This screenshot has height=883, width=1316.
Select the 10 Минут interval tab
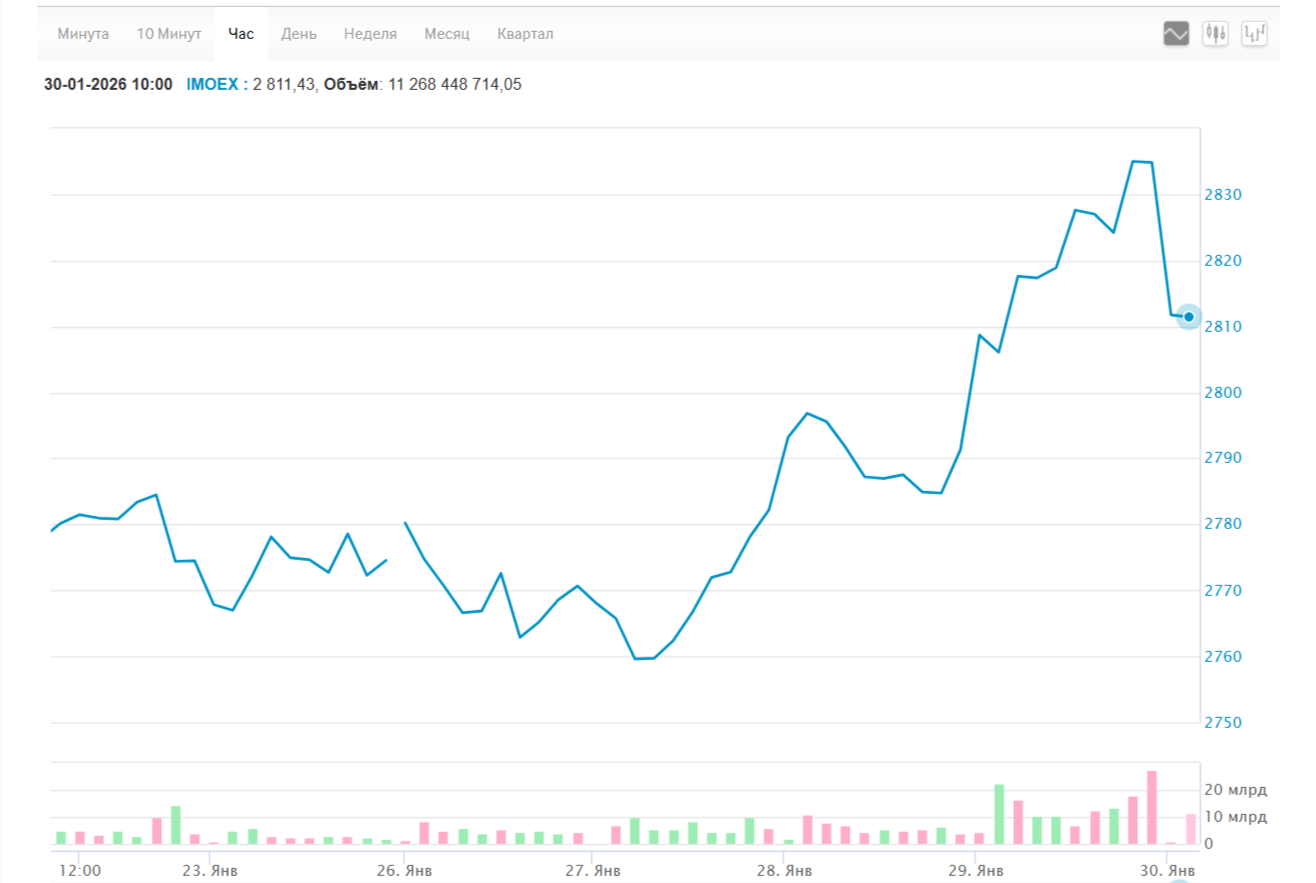[169, 34]
